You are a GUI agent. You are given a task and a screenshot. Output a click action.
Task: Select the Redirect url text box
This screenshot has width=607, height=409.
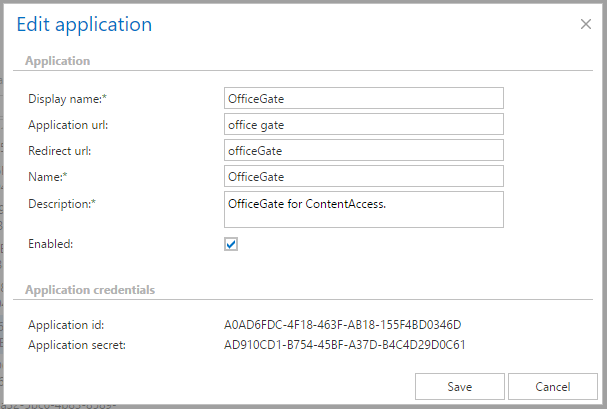pyautogui.click(x=363, y=150)
